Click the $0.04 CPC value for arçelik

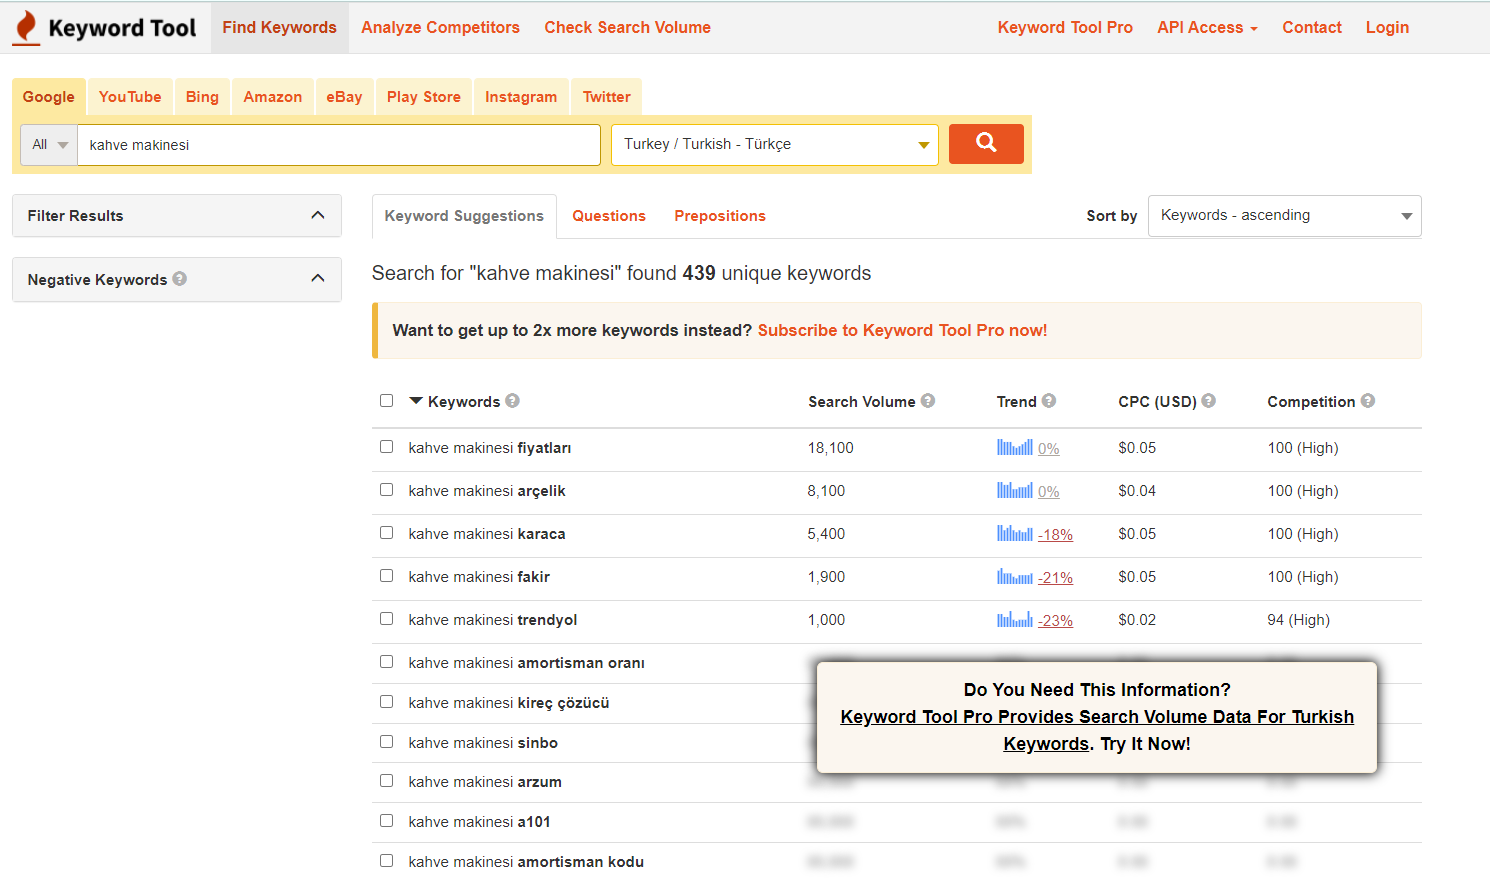coord(1137,491)
